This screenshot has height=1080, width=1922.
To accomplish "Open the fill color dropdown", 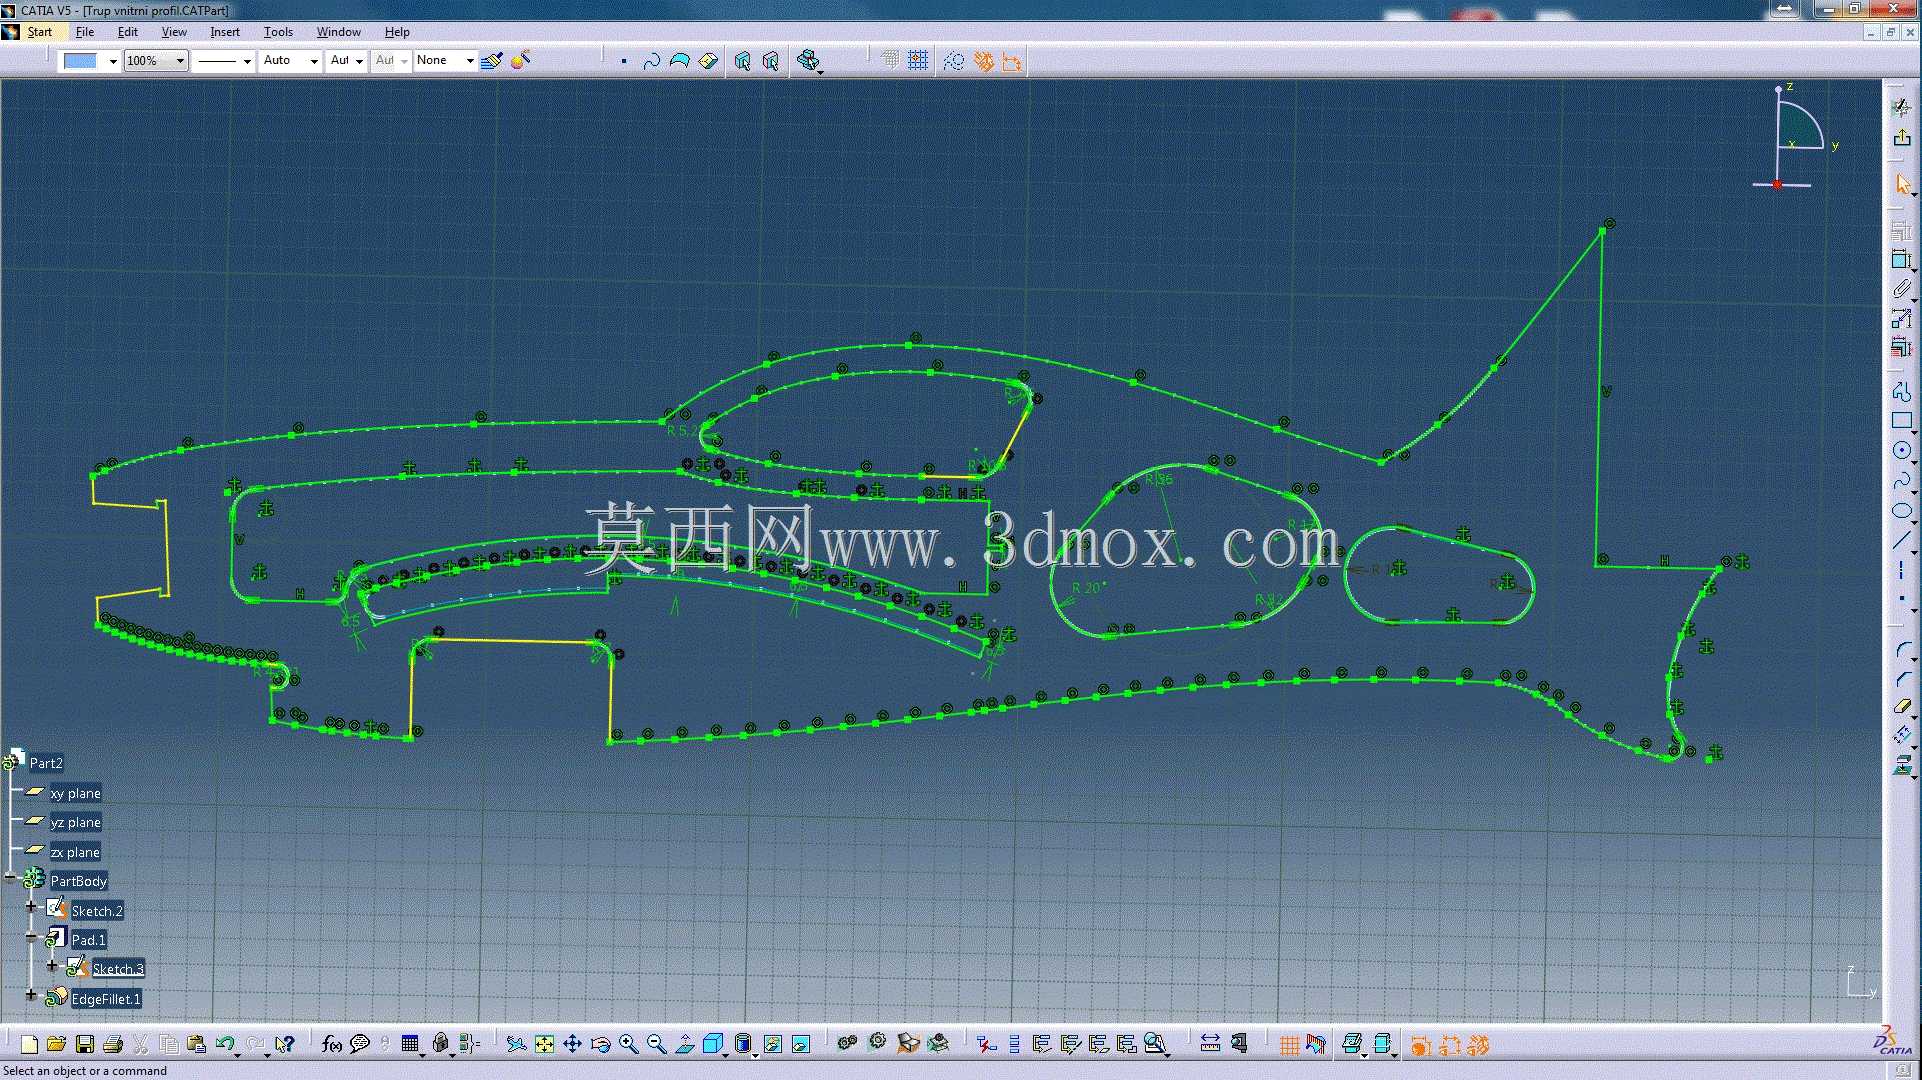I will [112, 61].
